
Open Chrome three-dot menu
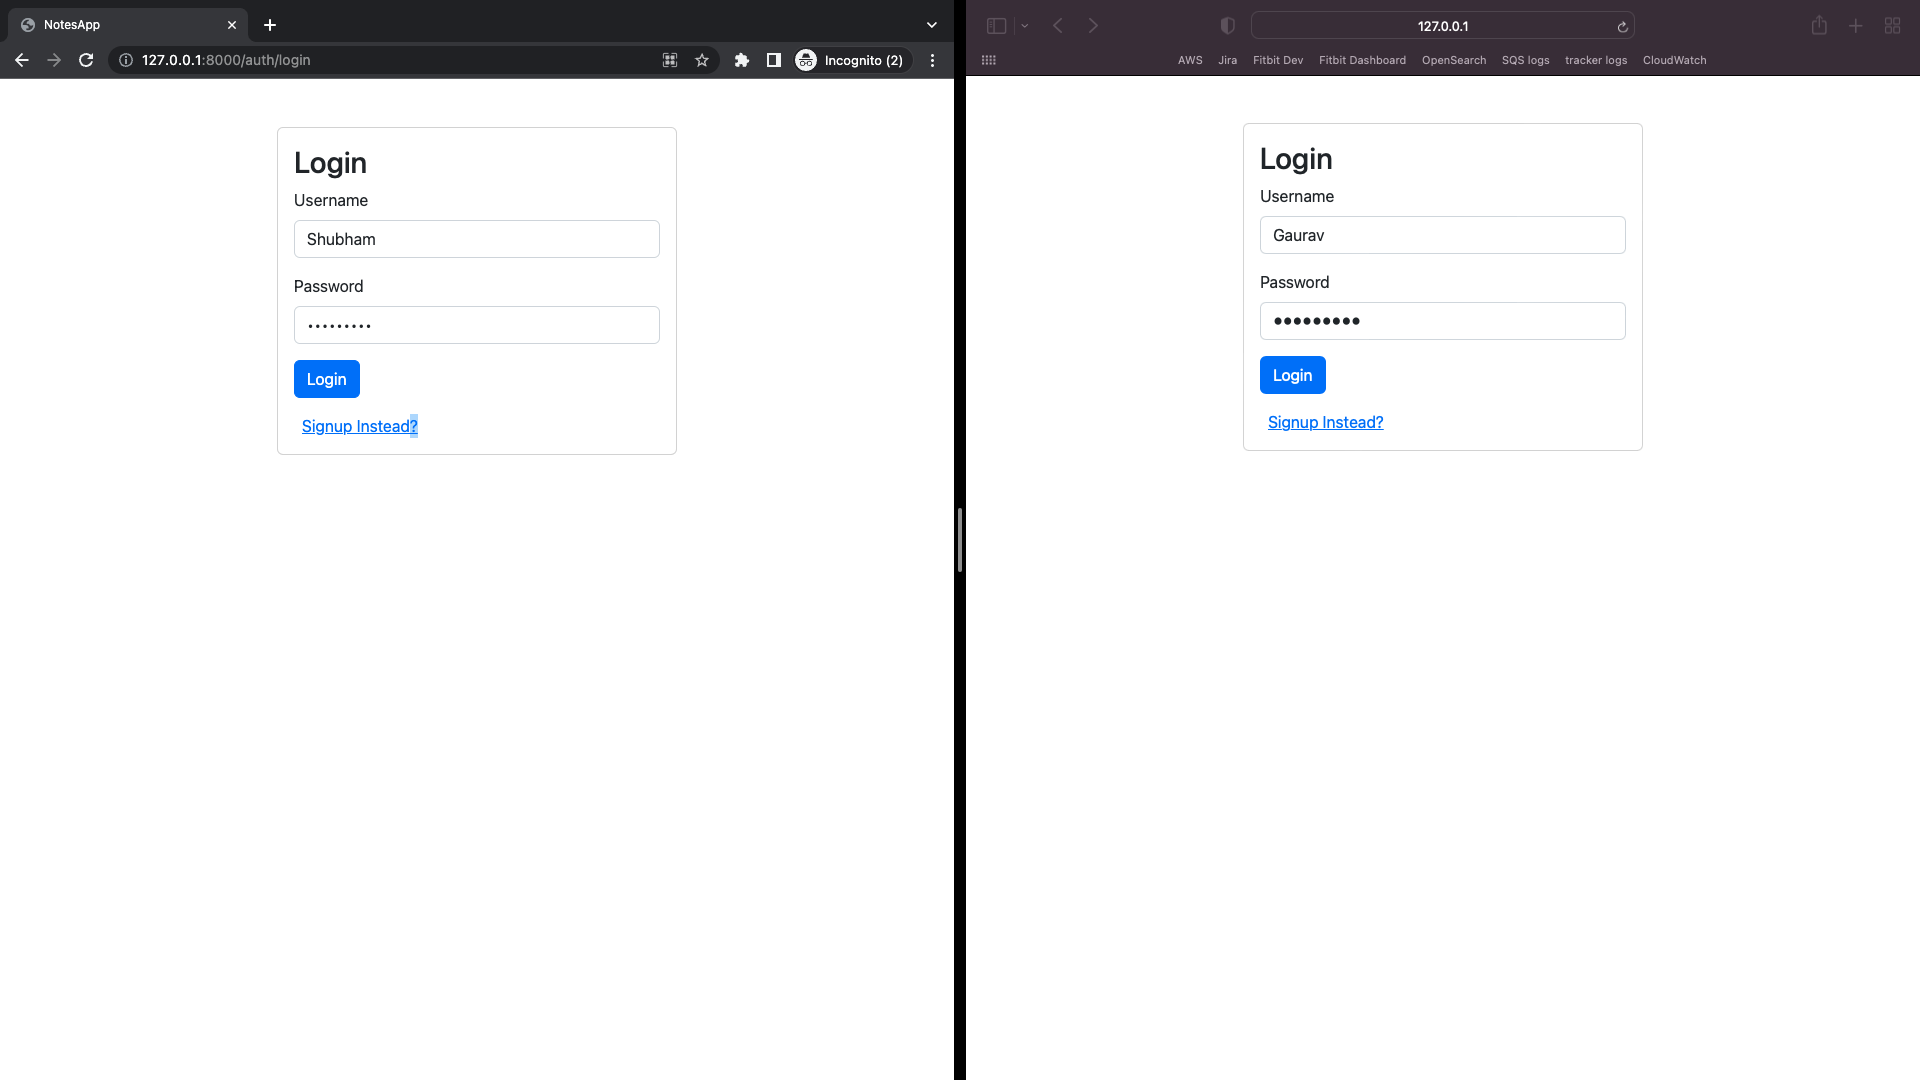(x=932, y=60)
